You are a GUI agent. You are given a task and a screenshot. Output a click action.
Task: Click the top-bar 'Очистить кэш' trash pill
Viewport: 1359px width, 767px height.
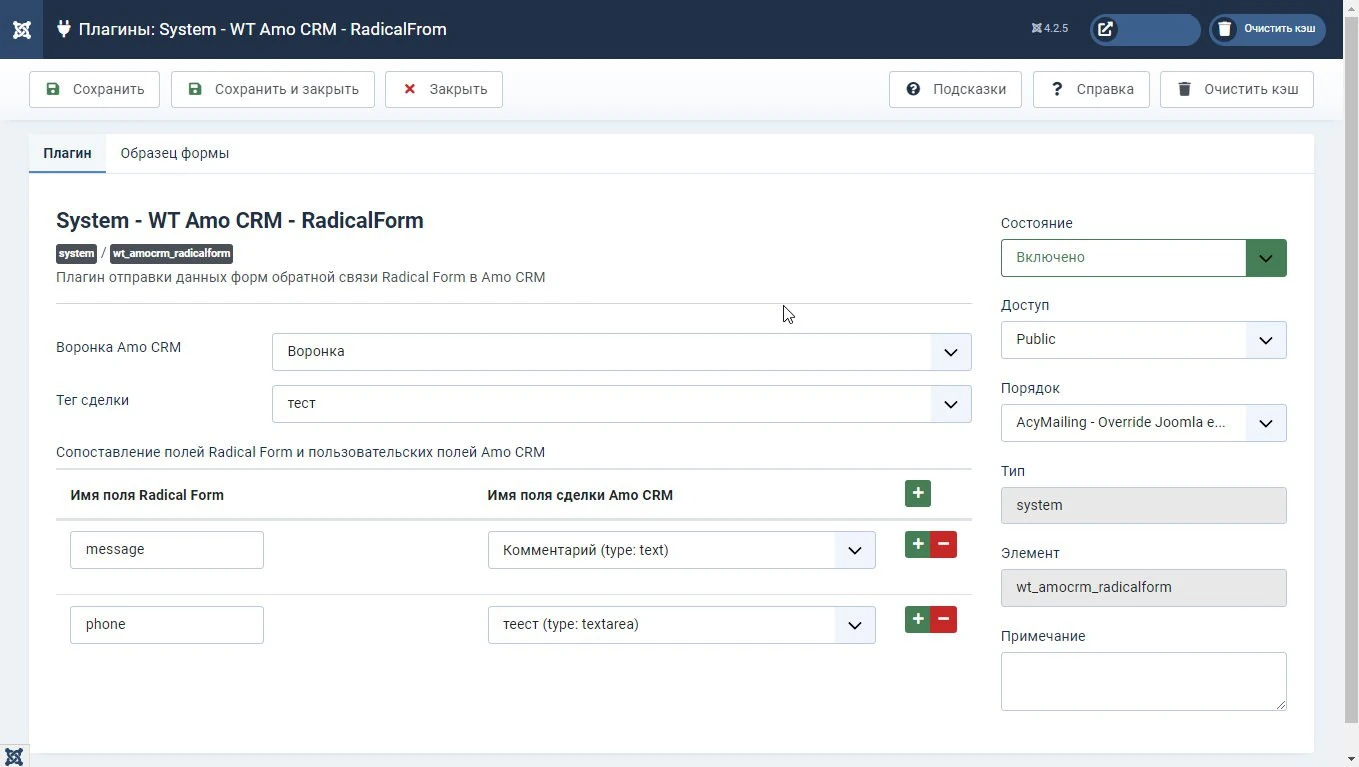[x=1268, y=29]
